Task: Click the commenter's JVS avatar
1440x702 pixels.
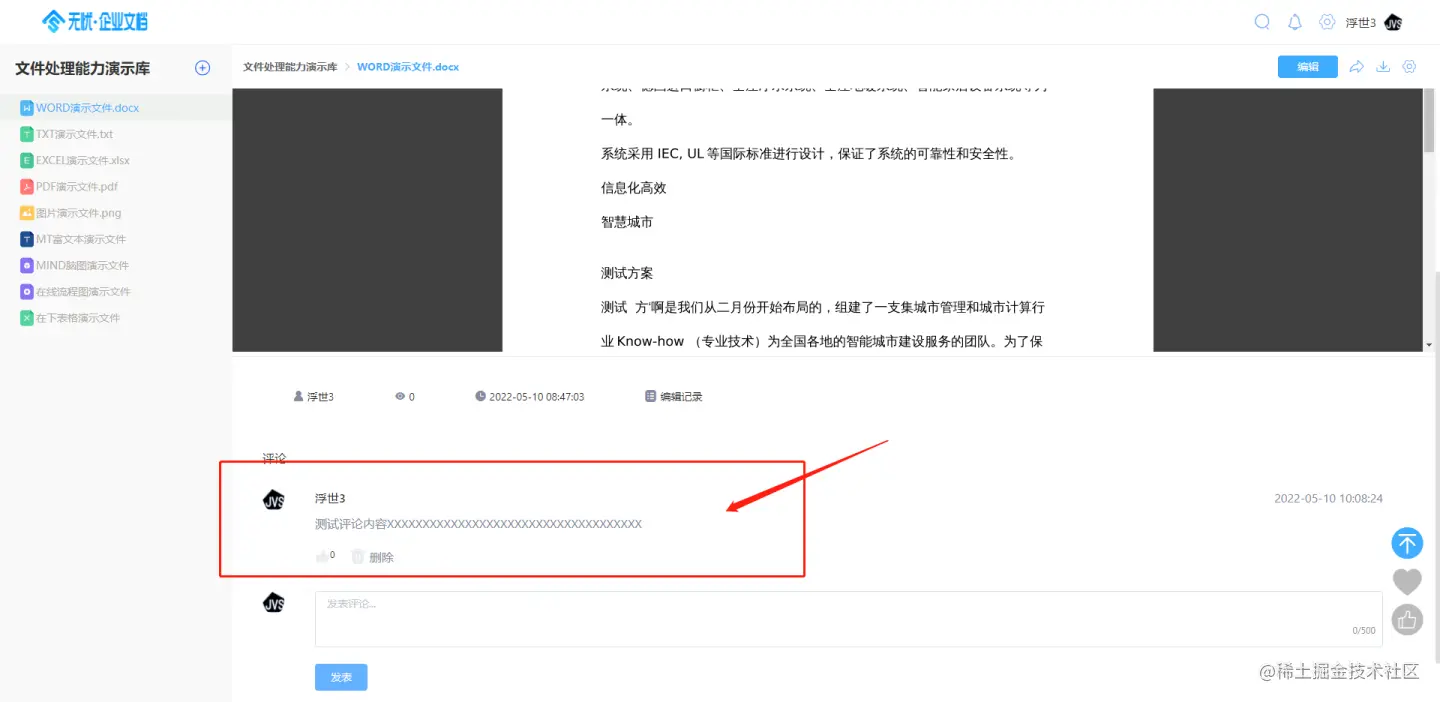Action: [273, 501]
